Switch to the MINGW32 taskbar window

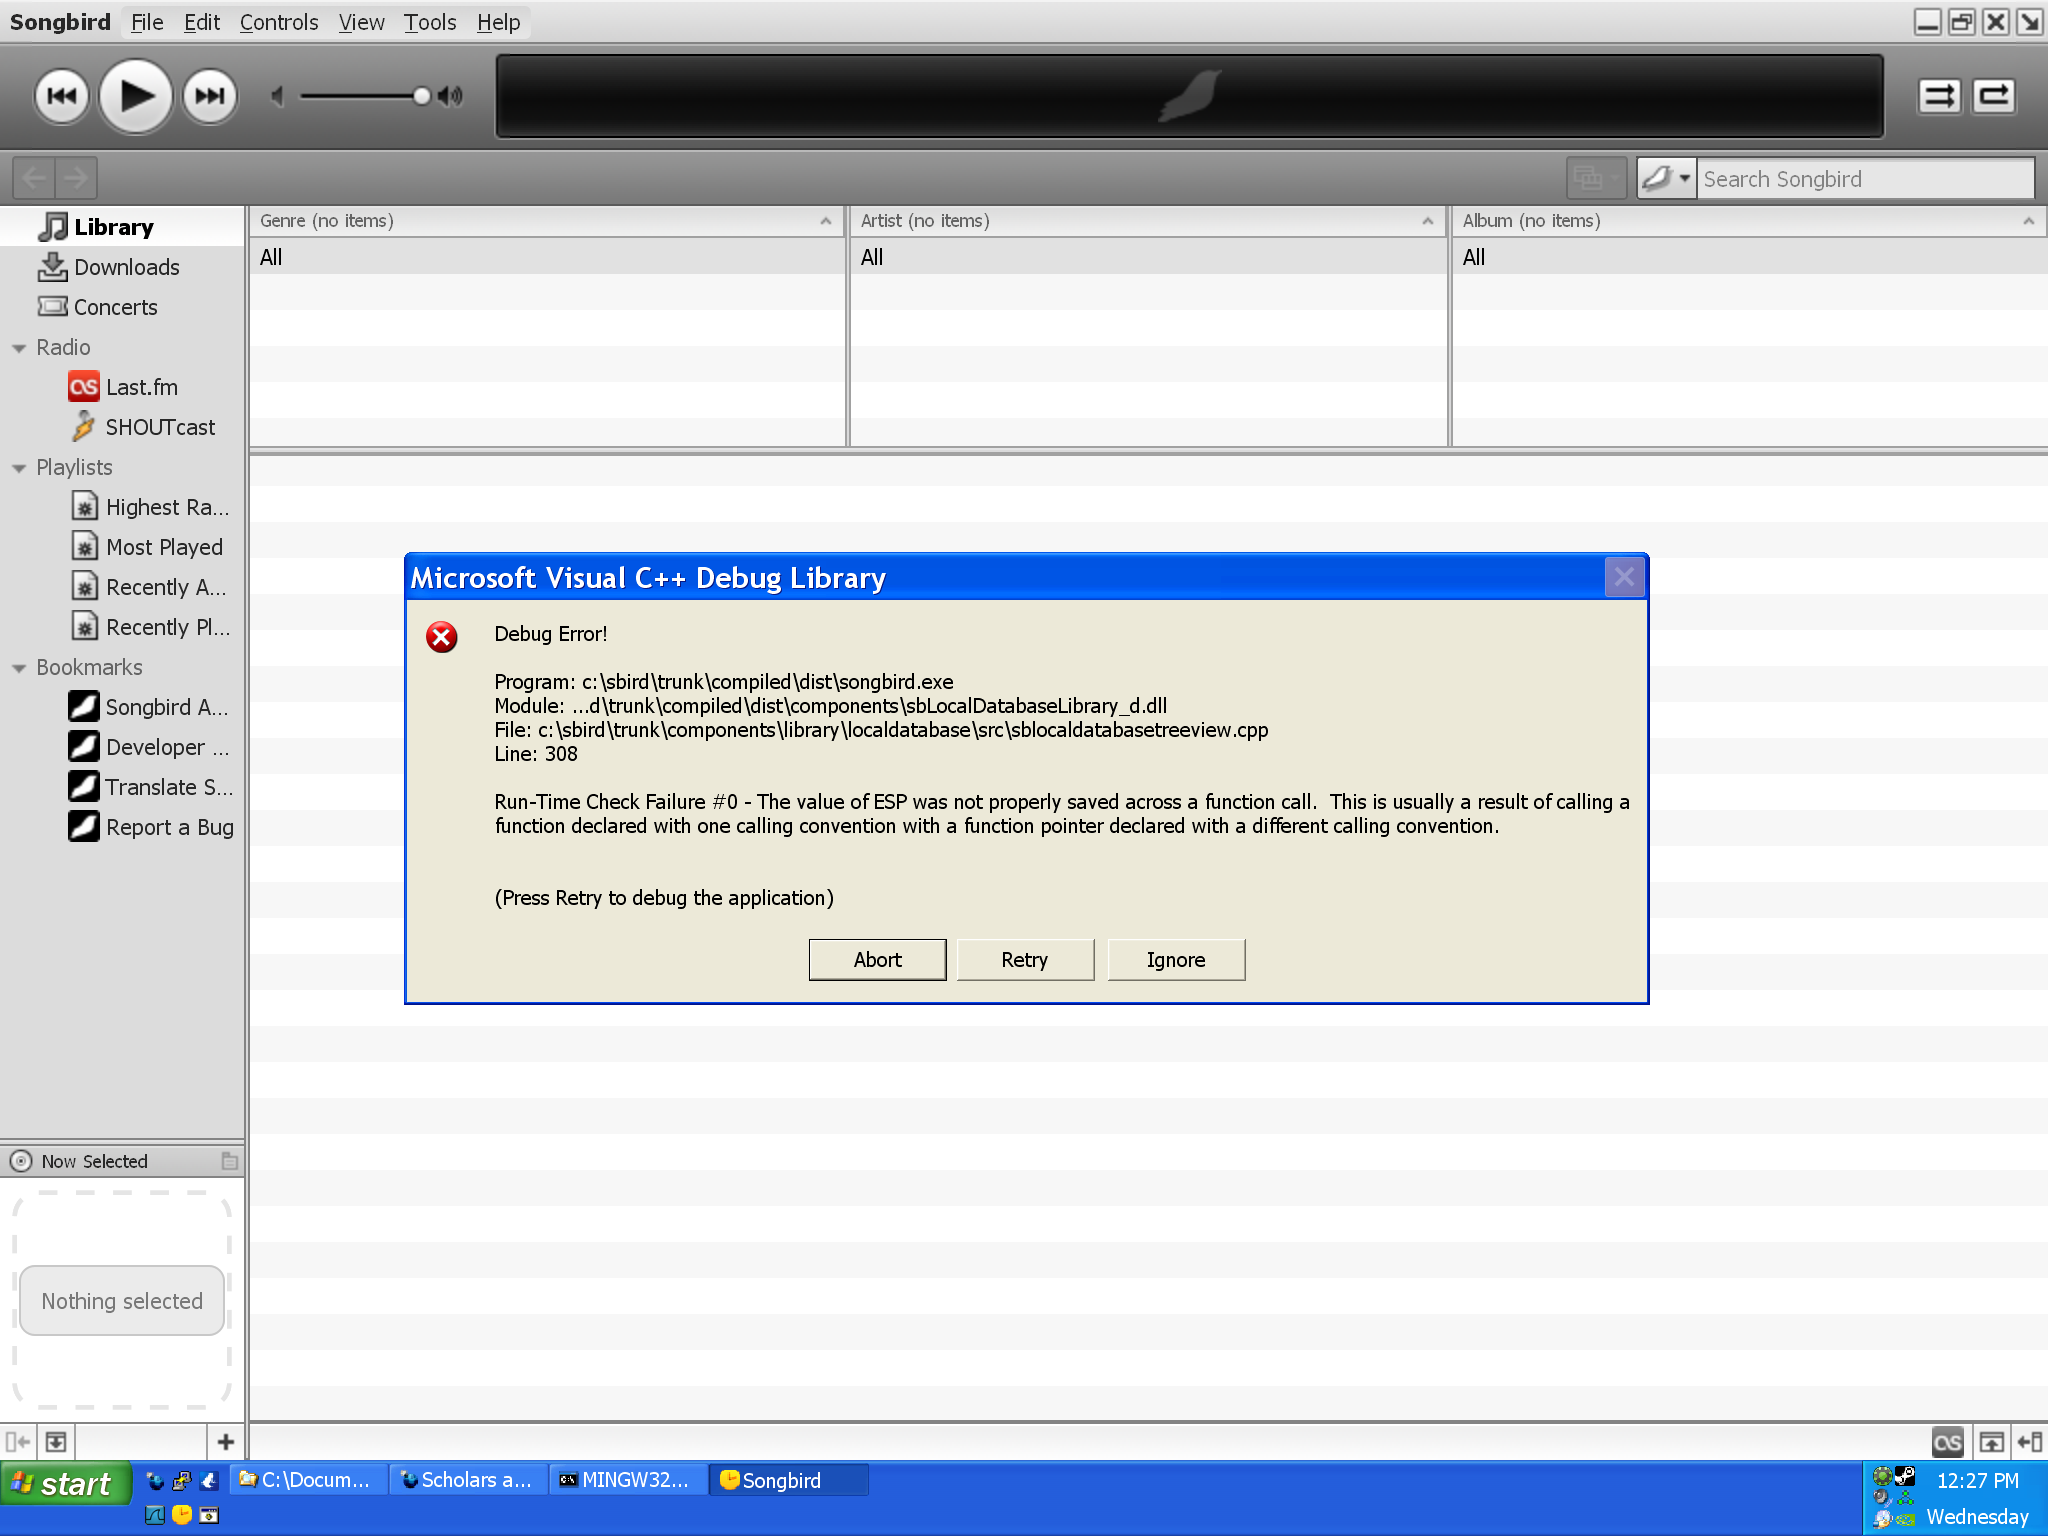tap(629, 1480)
